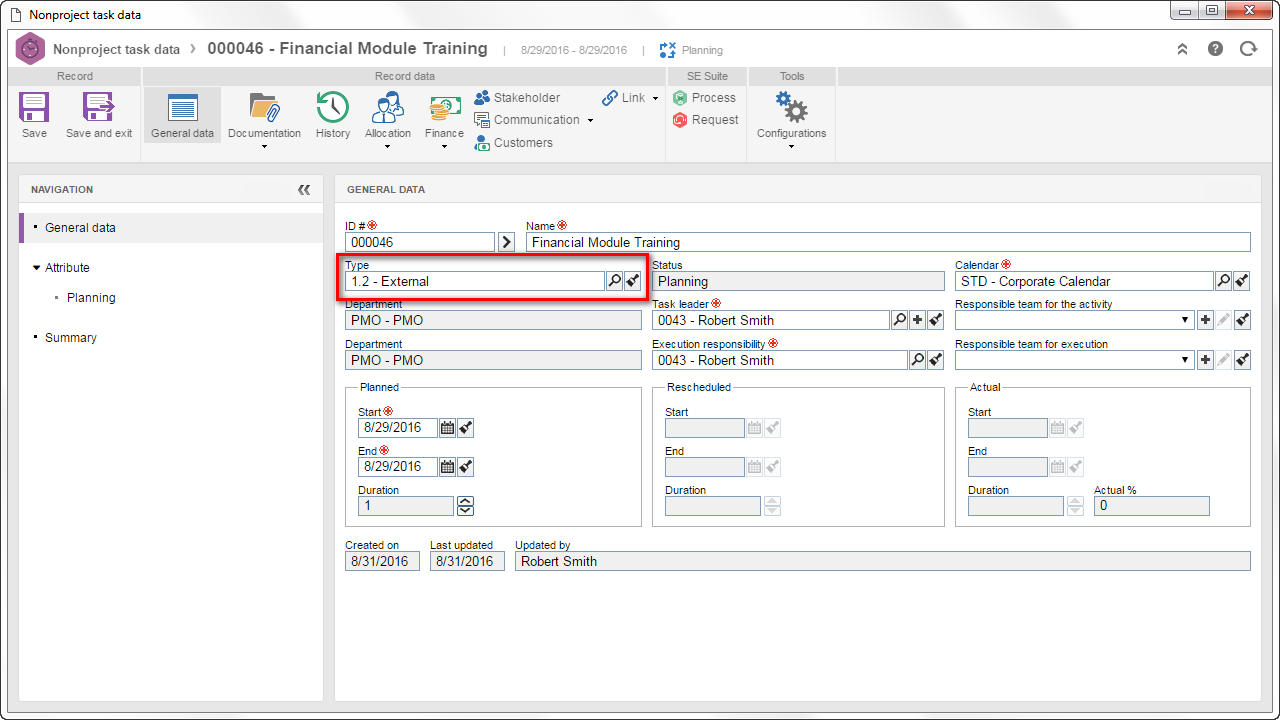The width and height of the screenshot is (1280, 720).
Task: Click the Process item in SE Suite
Action: pyautogui.click(x=705, y=98)
